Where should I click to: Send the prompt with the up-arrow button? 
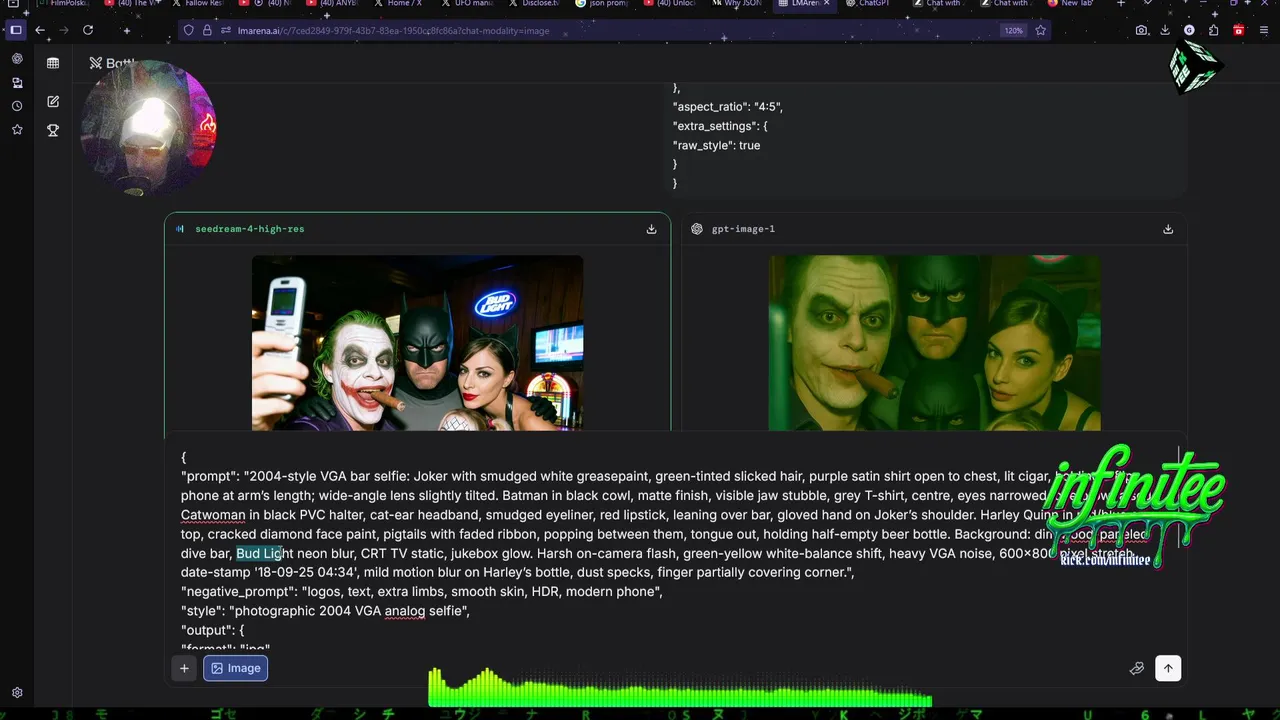tap(1168, 668)
